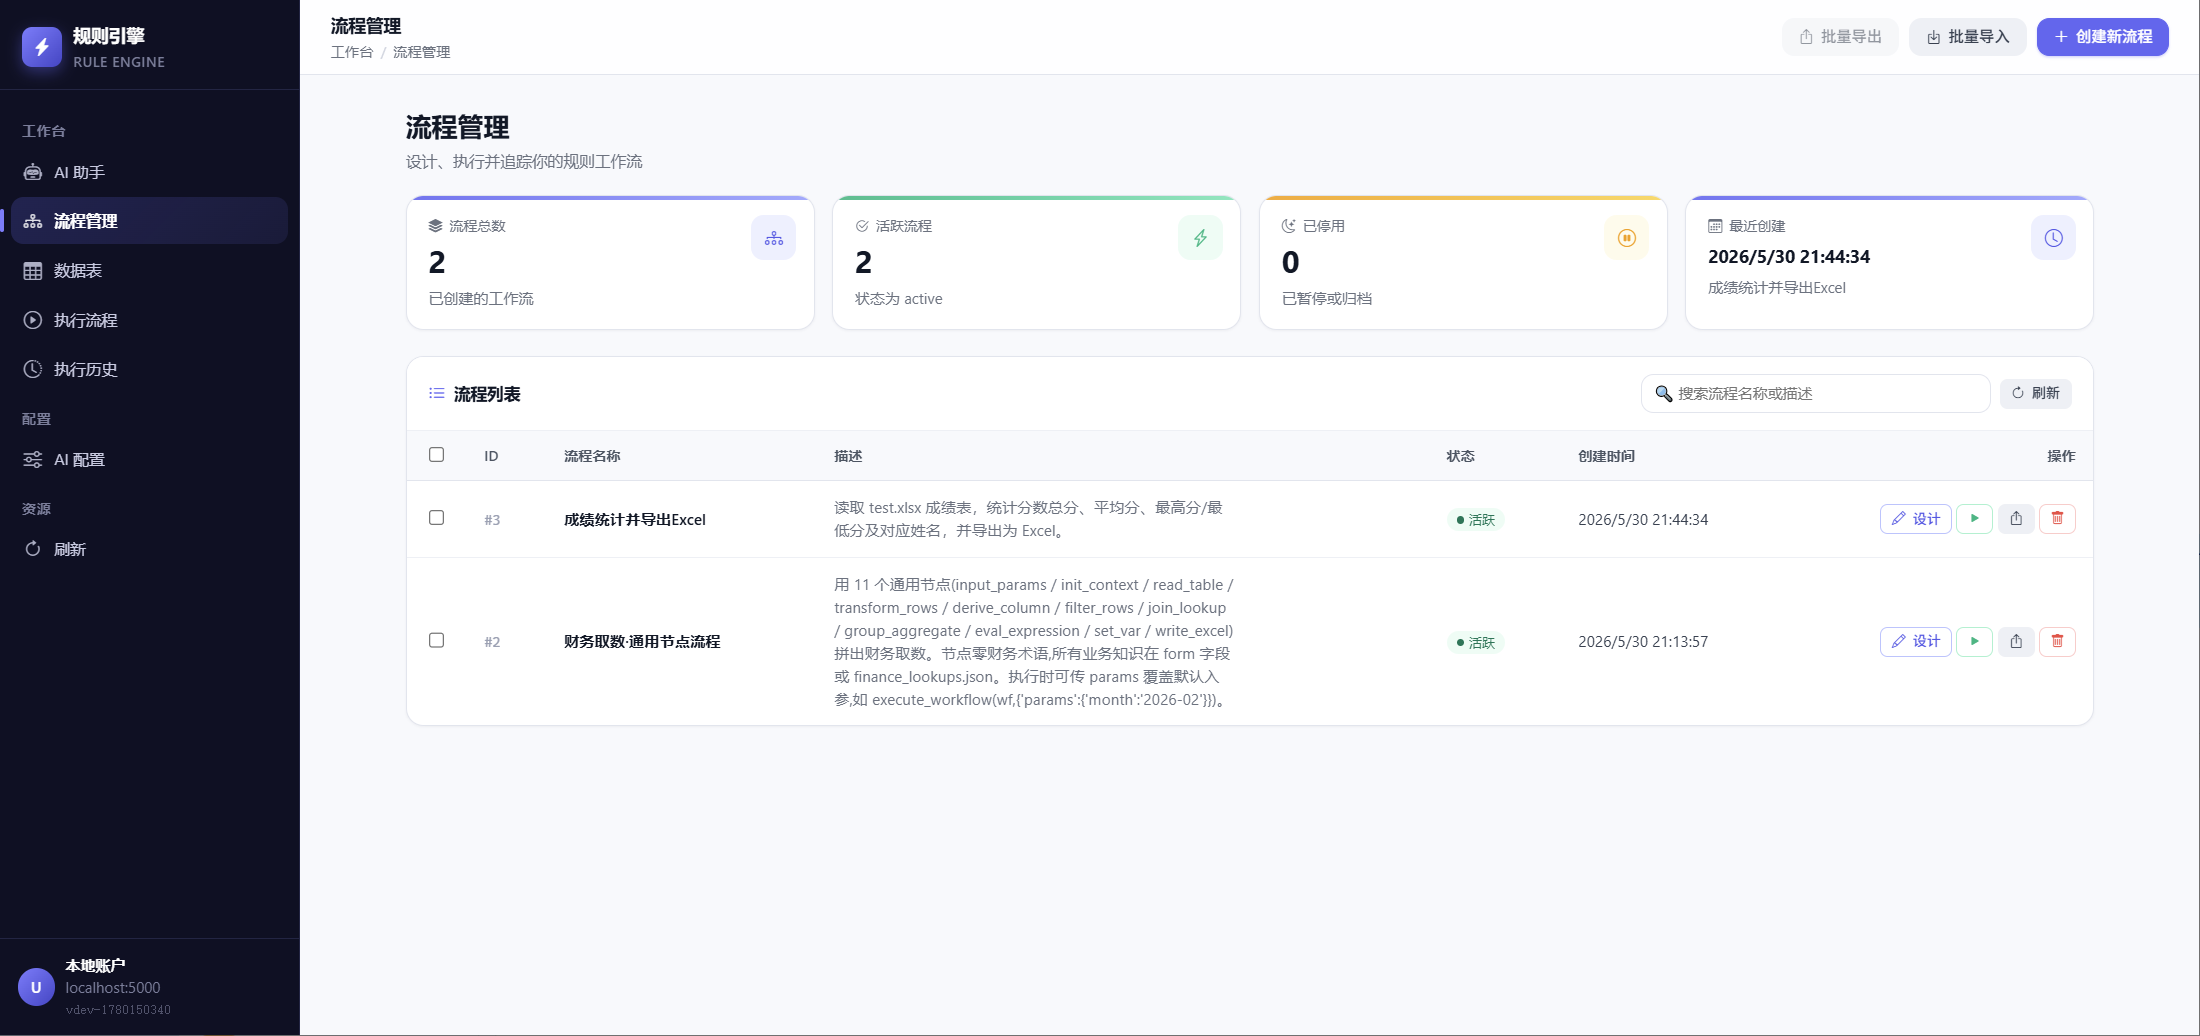2200x1036 pixels.
Task: Select 流程管理 in the sidebar
Action: click(x=150, y=221)
